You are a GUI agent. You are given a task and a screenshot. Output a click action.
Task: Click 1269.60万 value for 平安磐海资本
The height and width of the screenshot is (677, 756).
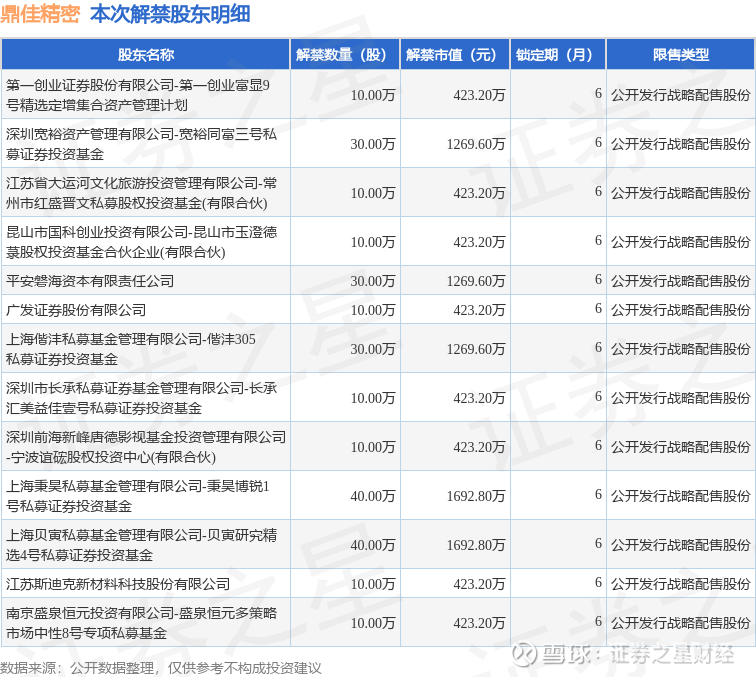(x=476, y=281)
